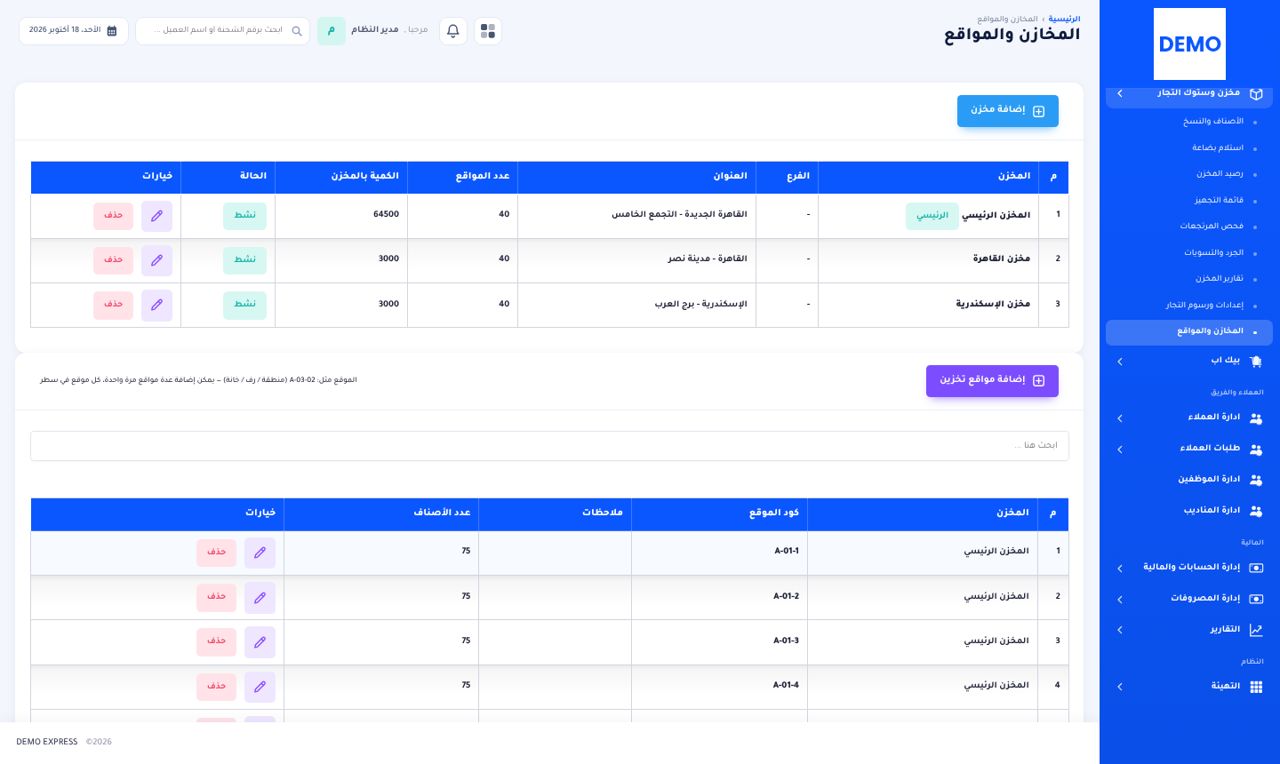Edit مخزن الإسكندرية with pencil icon
Viewport: 1280px width, 764px height.
coord(157,305)
